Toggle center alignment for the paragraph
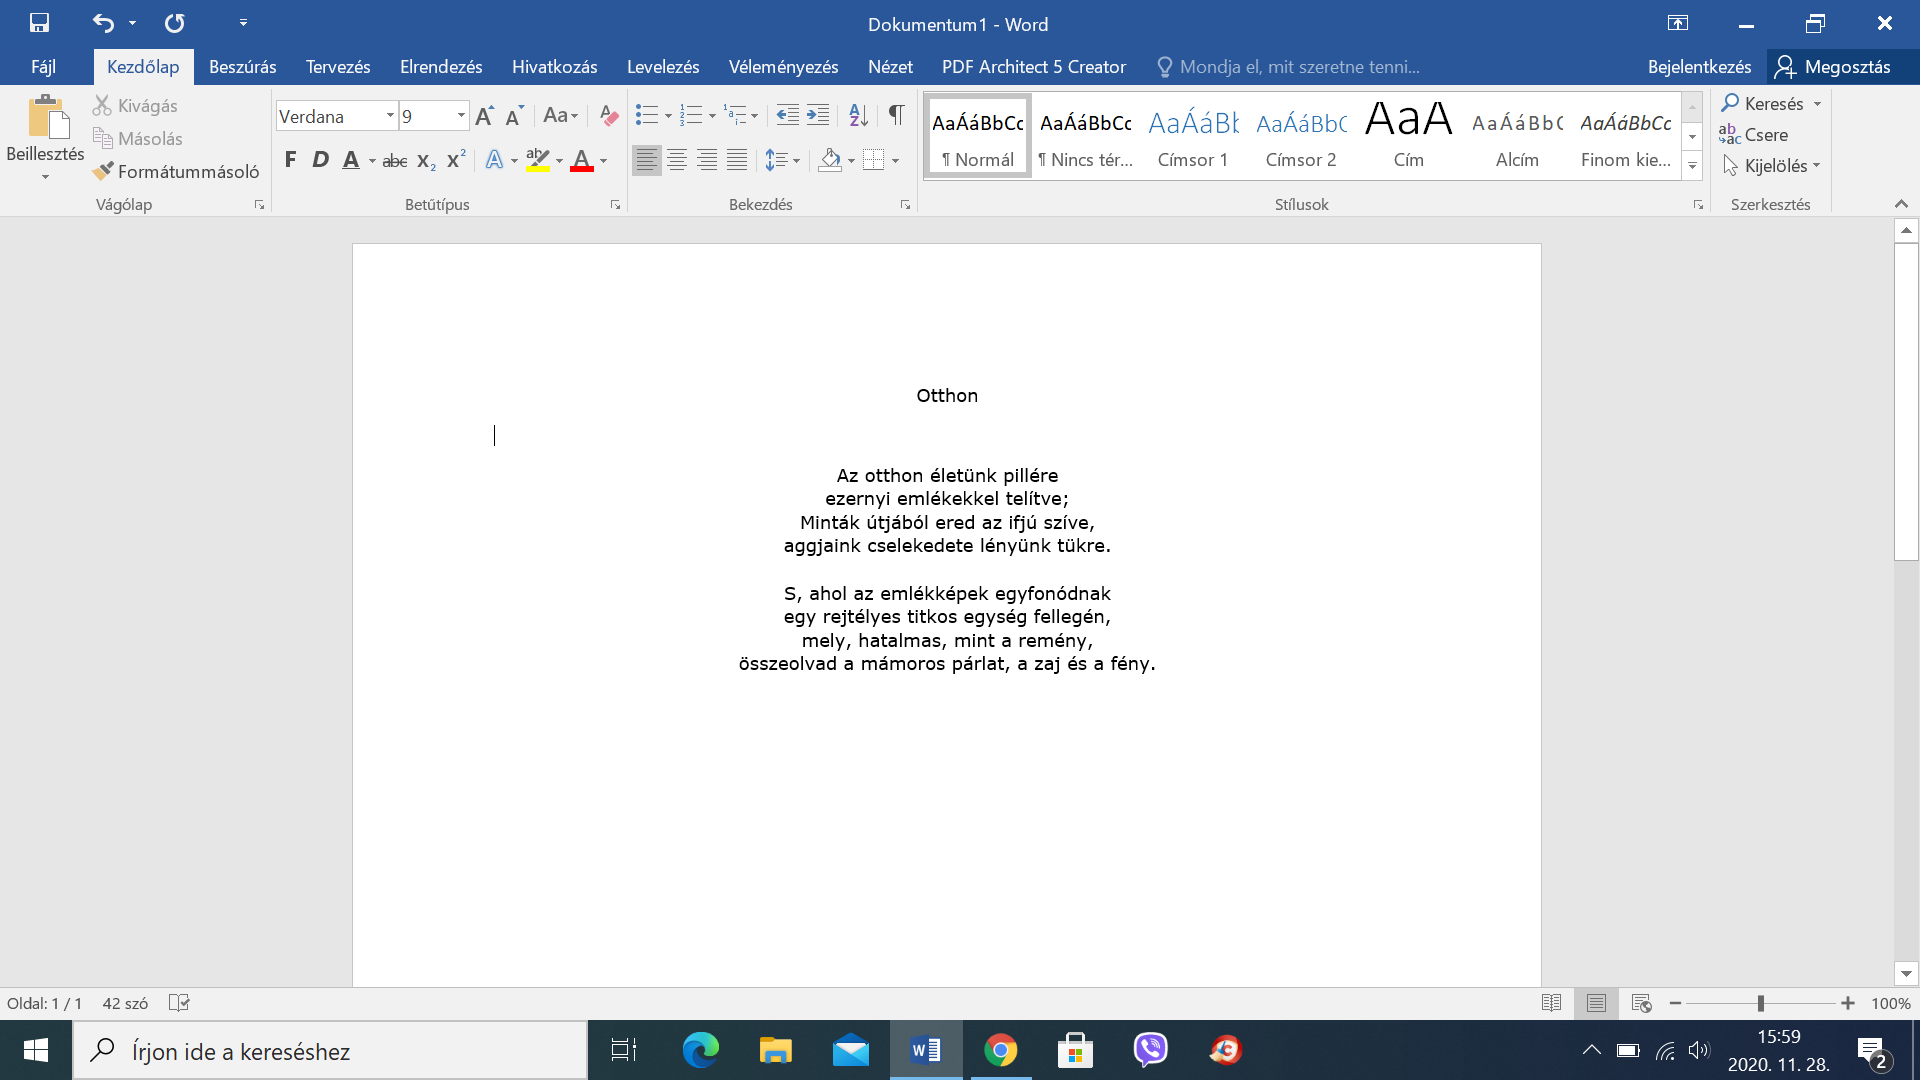The image size is (1920, 1080). pos(677,160)
